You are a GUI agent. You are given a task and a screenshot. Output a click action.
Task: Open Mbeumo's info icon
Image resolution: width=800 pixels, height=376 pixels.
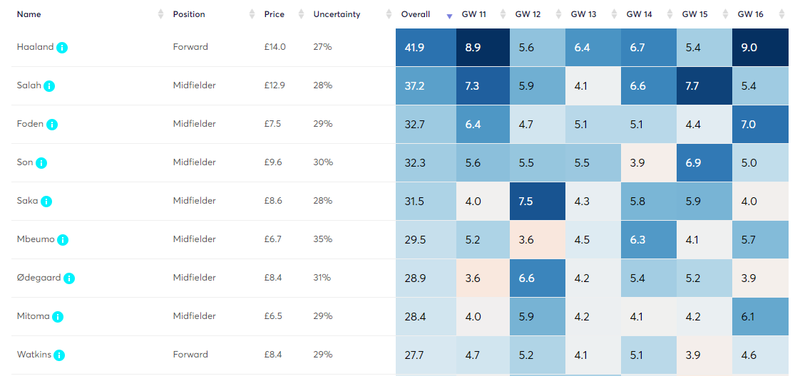63,240
